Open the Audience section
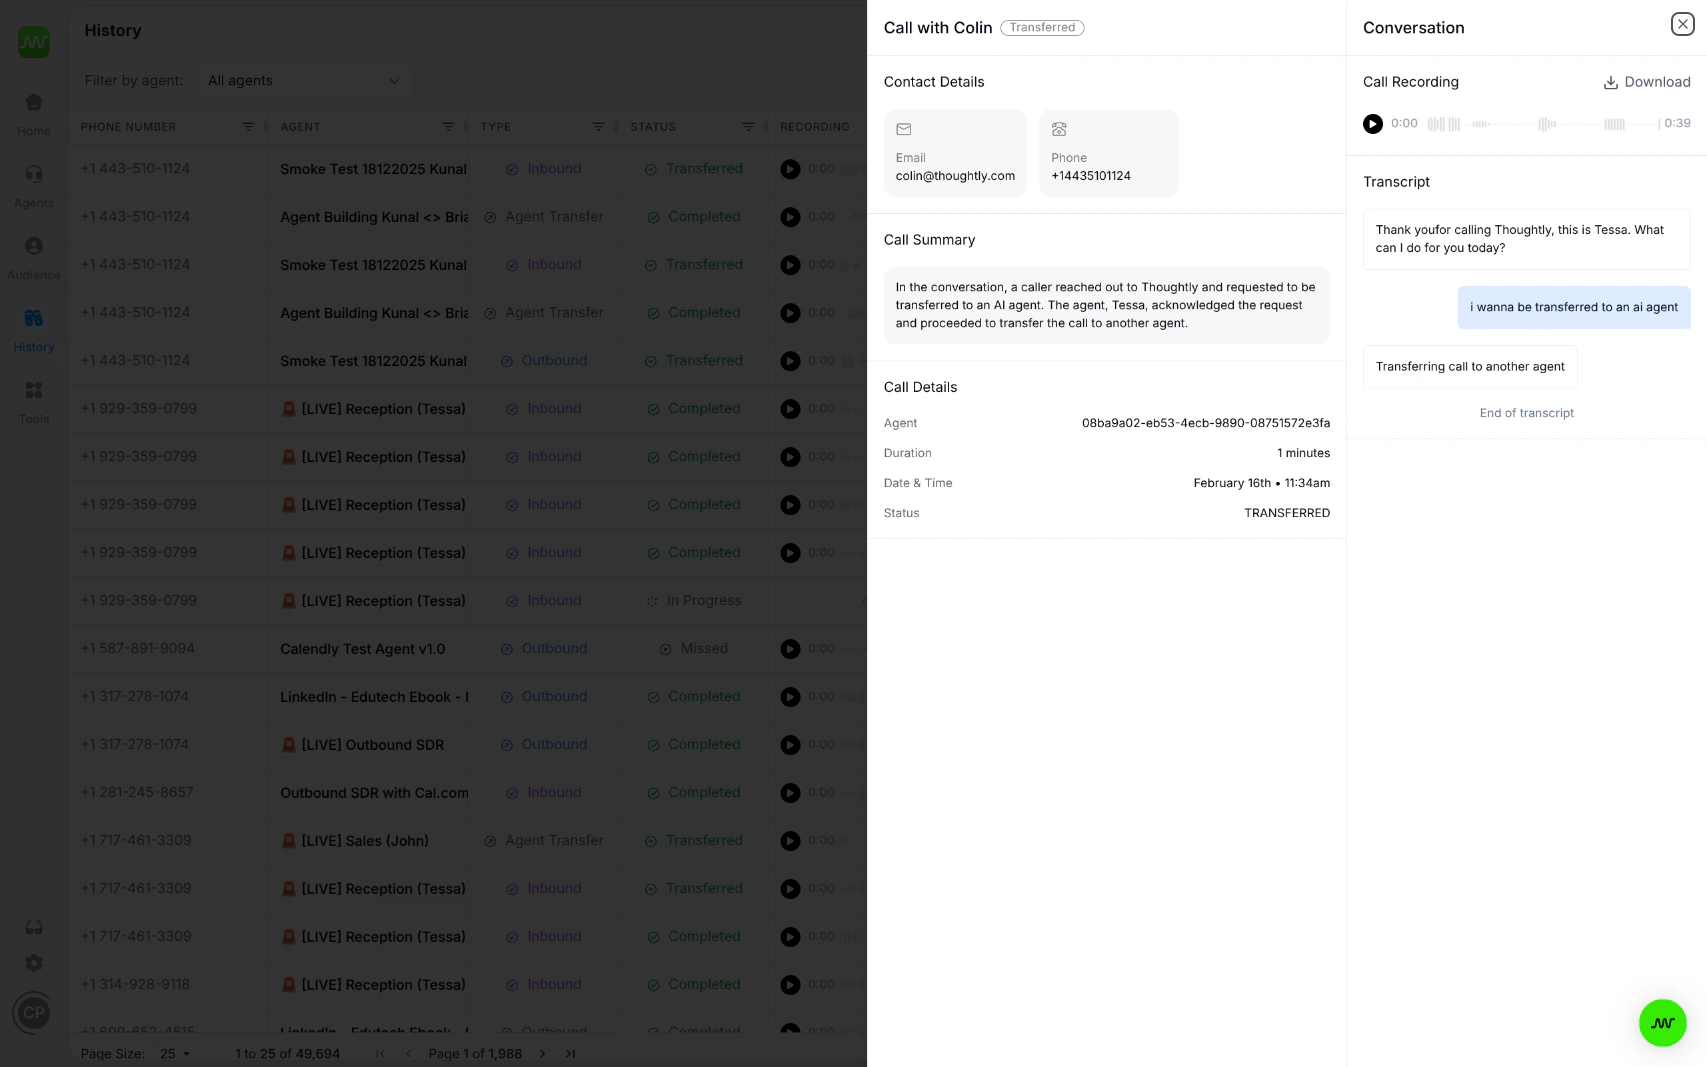 tap(33, 256)
